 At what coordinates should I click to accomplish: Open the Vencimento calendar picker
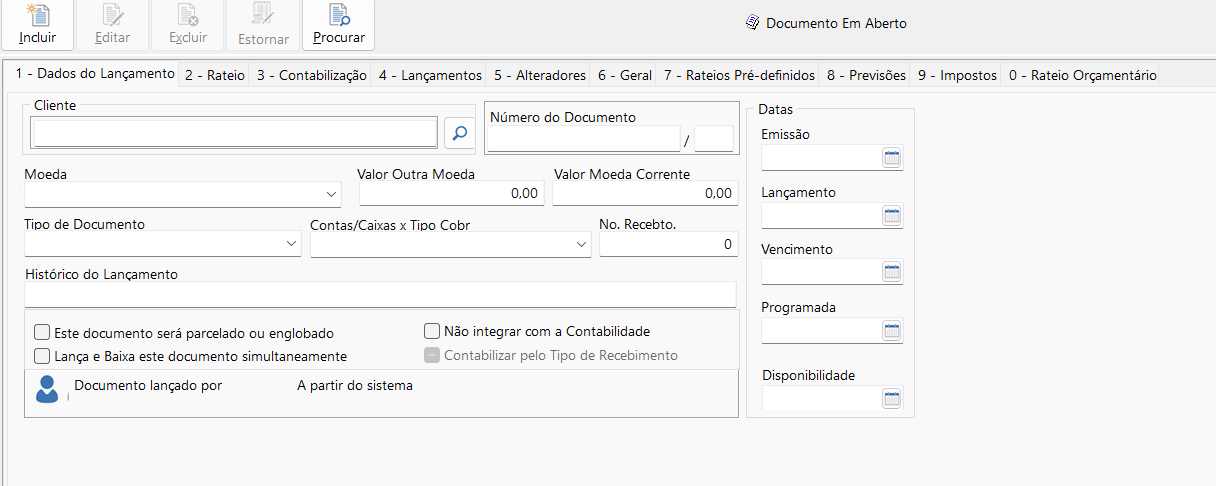click(x=892, y=272)
